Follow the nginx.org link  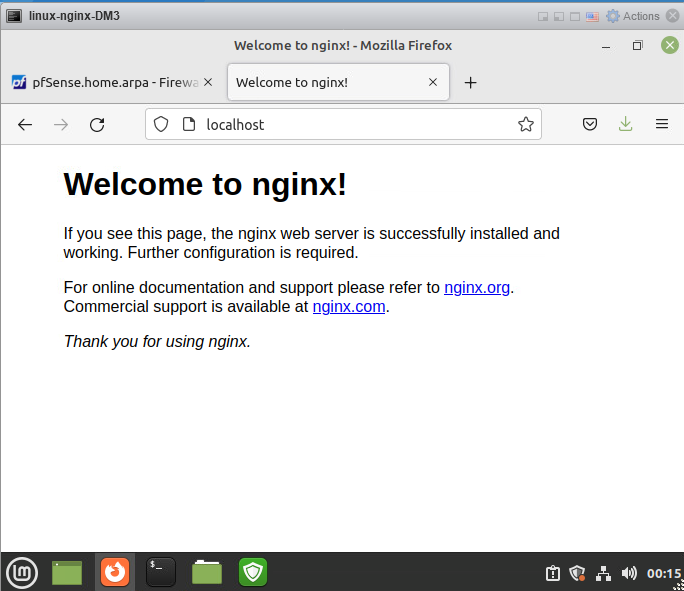click(477, 288)
